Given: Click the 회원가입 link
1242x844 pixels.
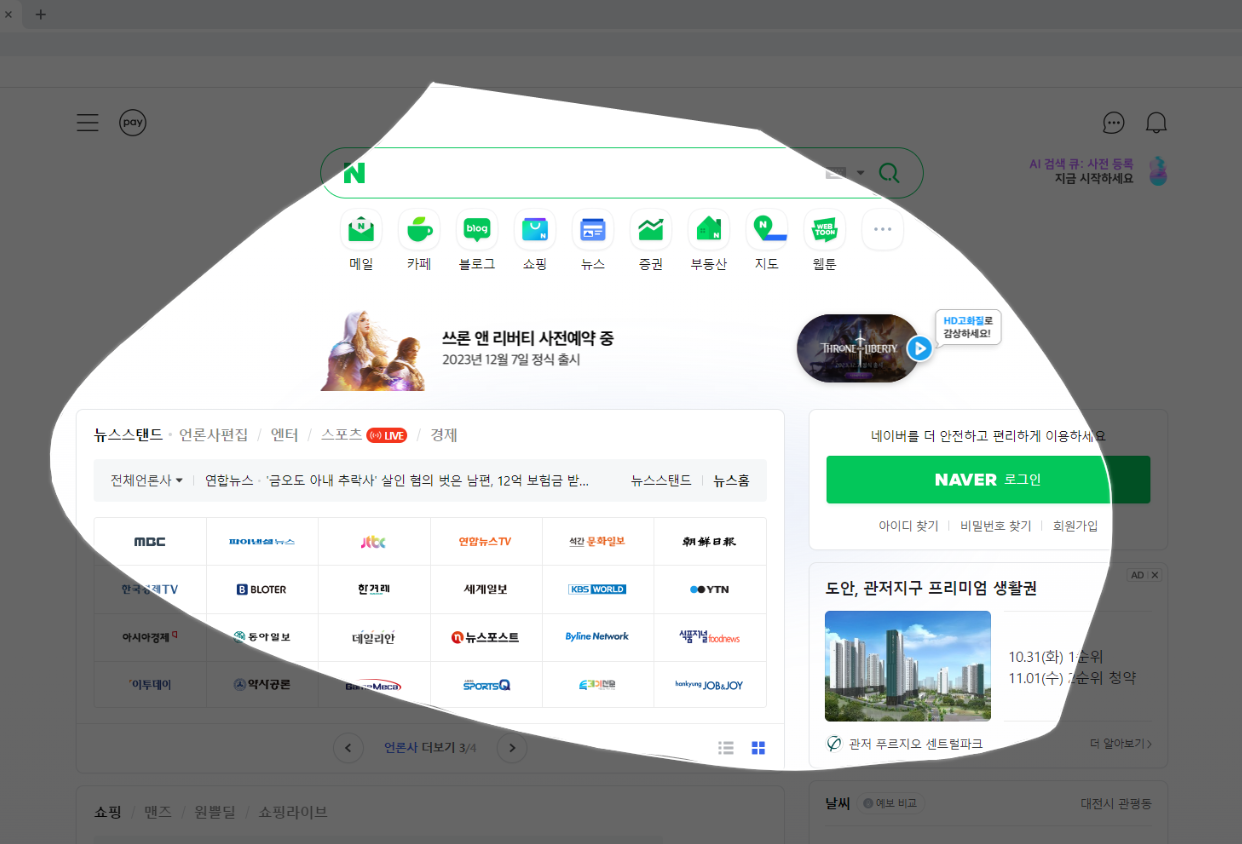Looking at the screenshot, I should [x=1075, y=525].
